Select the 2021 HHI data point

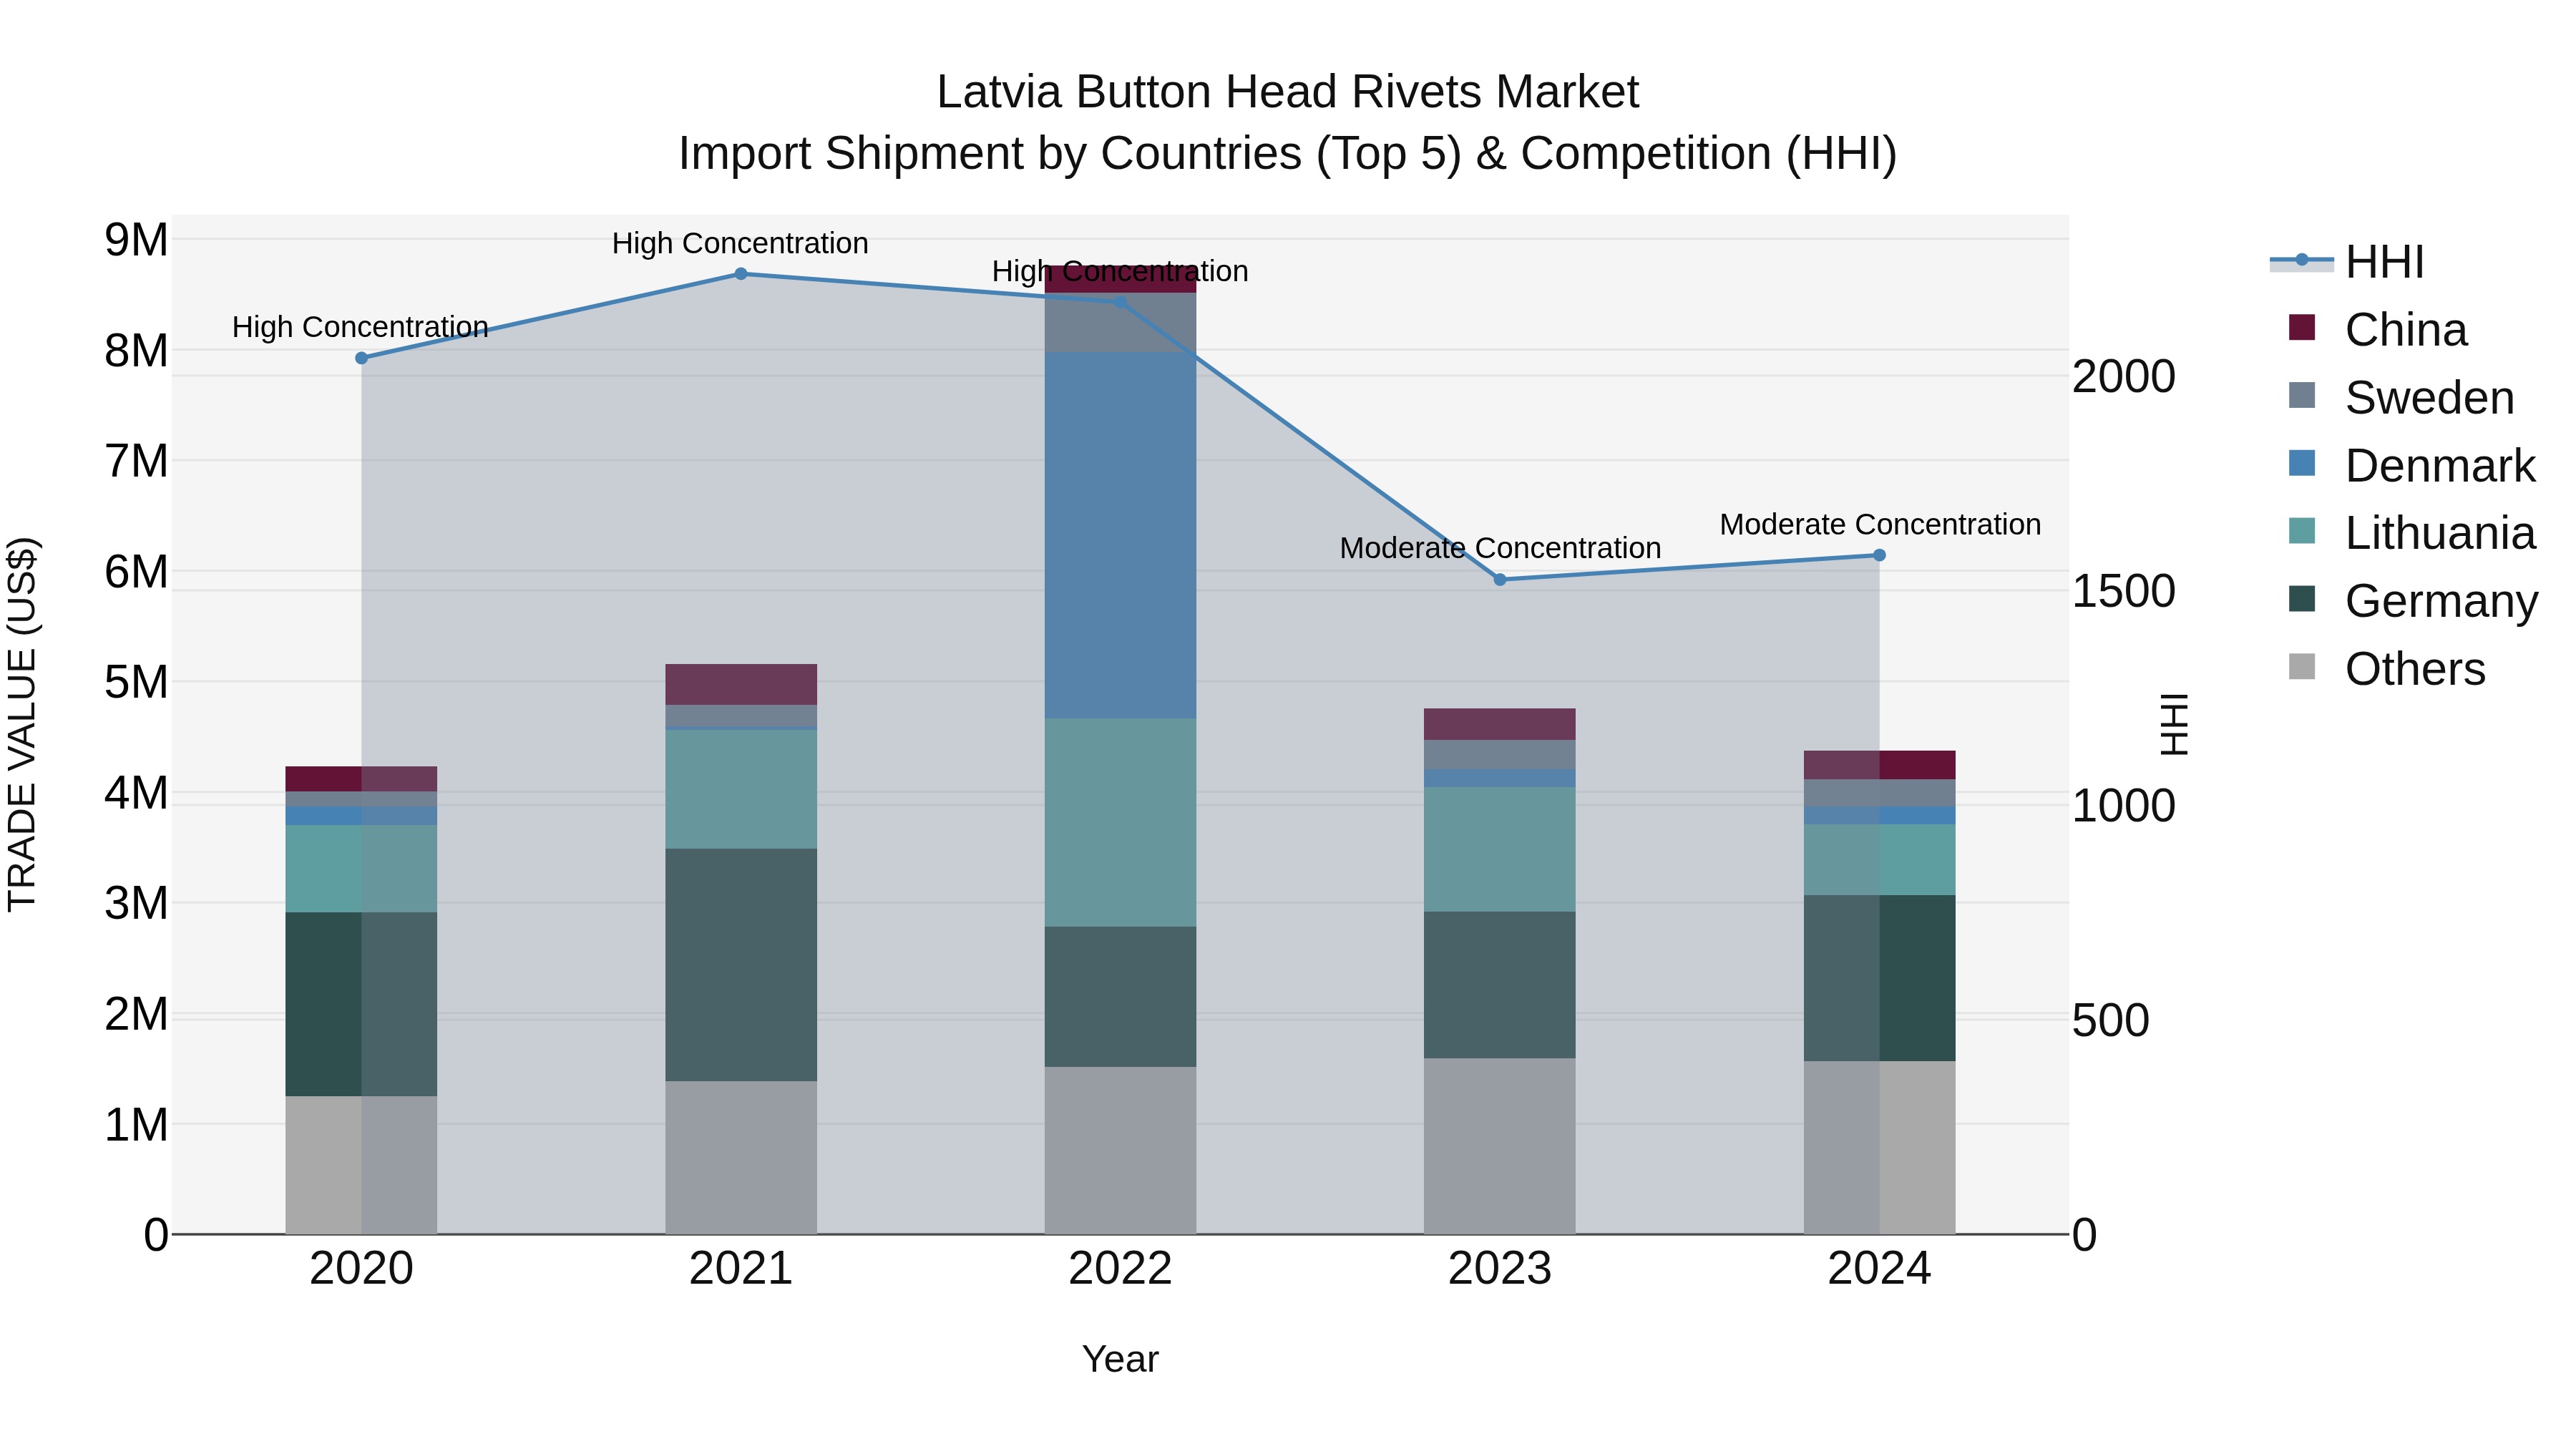click(x=741, y=274)
